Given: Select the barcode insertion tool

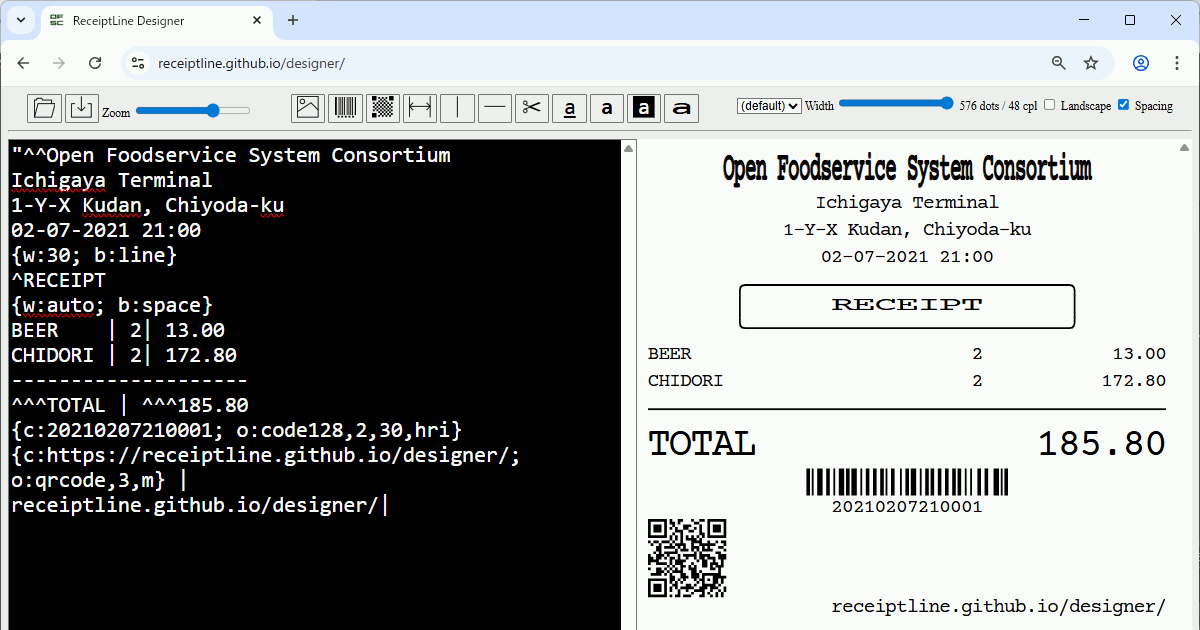Looking at the screenshot, I should pos(345,108).
